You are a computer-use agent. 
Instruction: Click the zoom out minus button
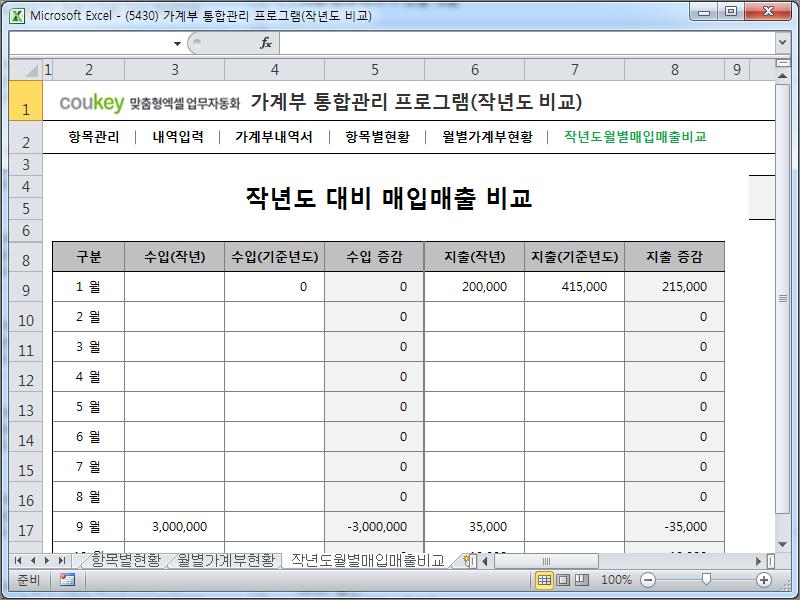648,580
